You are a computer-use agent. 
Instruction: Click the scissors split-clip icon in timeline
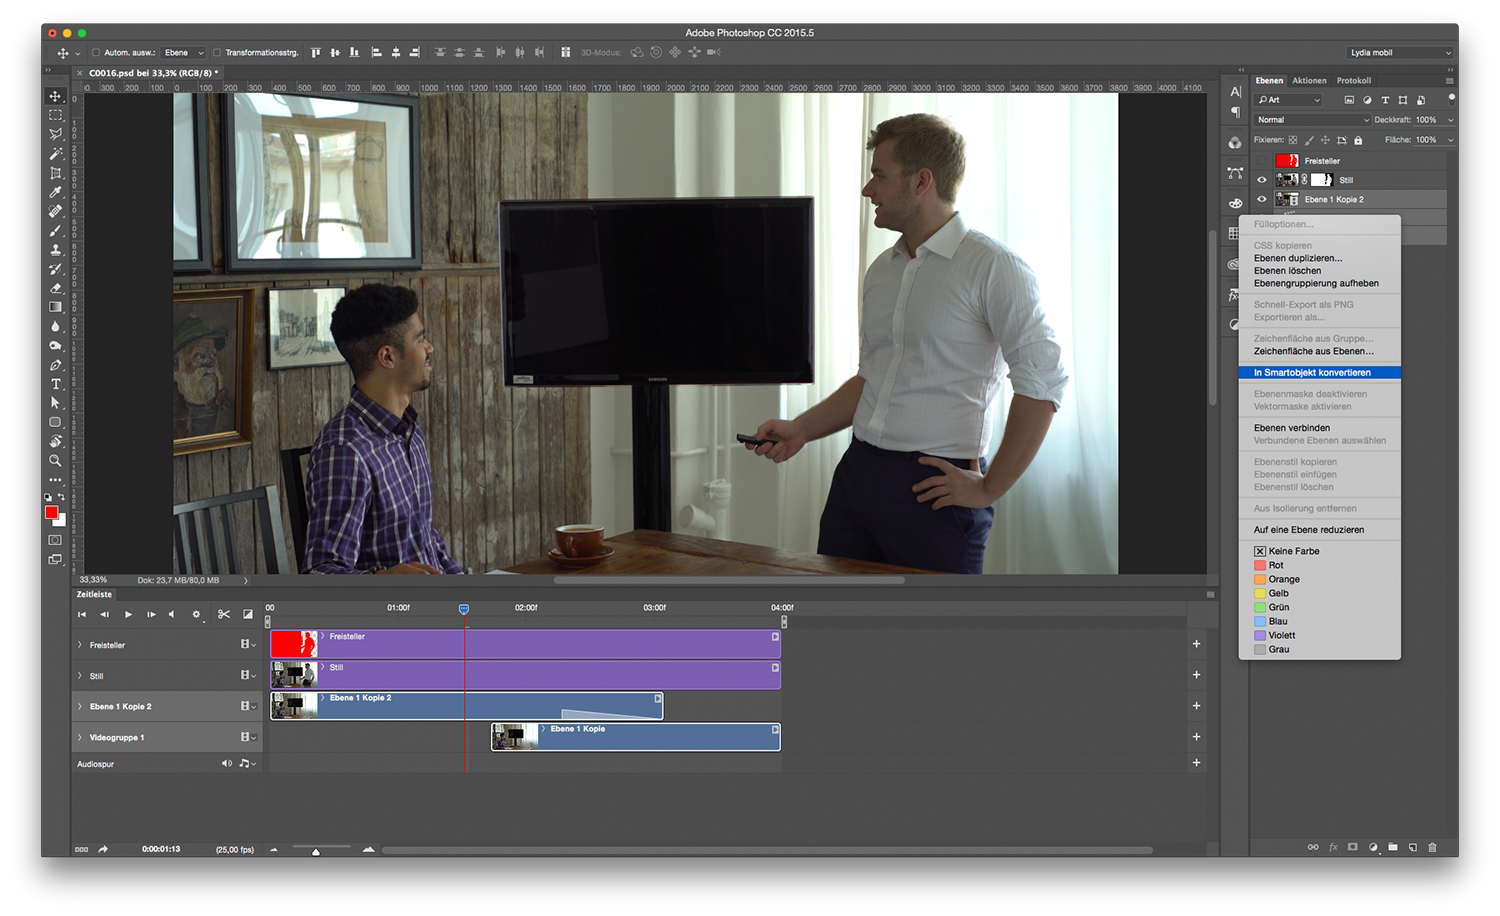[x=223, y=614]
